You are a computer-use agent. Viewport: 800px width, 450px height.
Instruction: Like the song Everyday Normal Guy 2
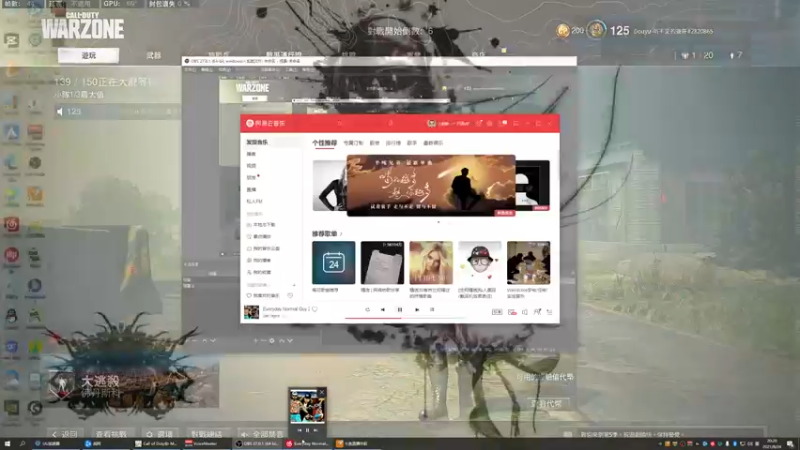point(315,309)
